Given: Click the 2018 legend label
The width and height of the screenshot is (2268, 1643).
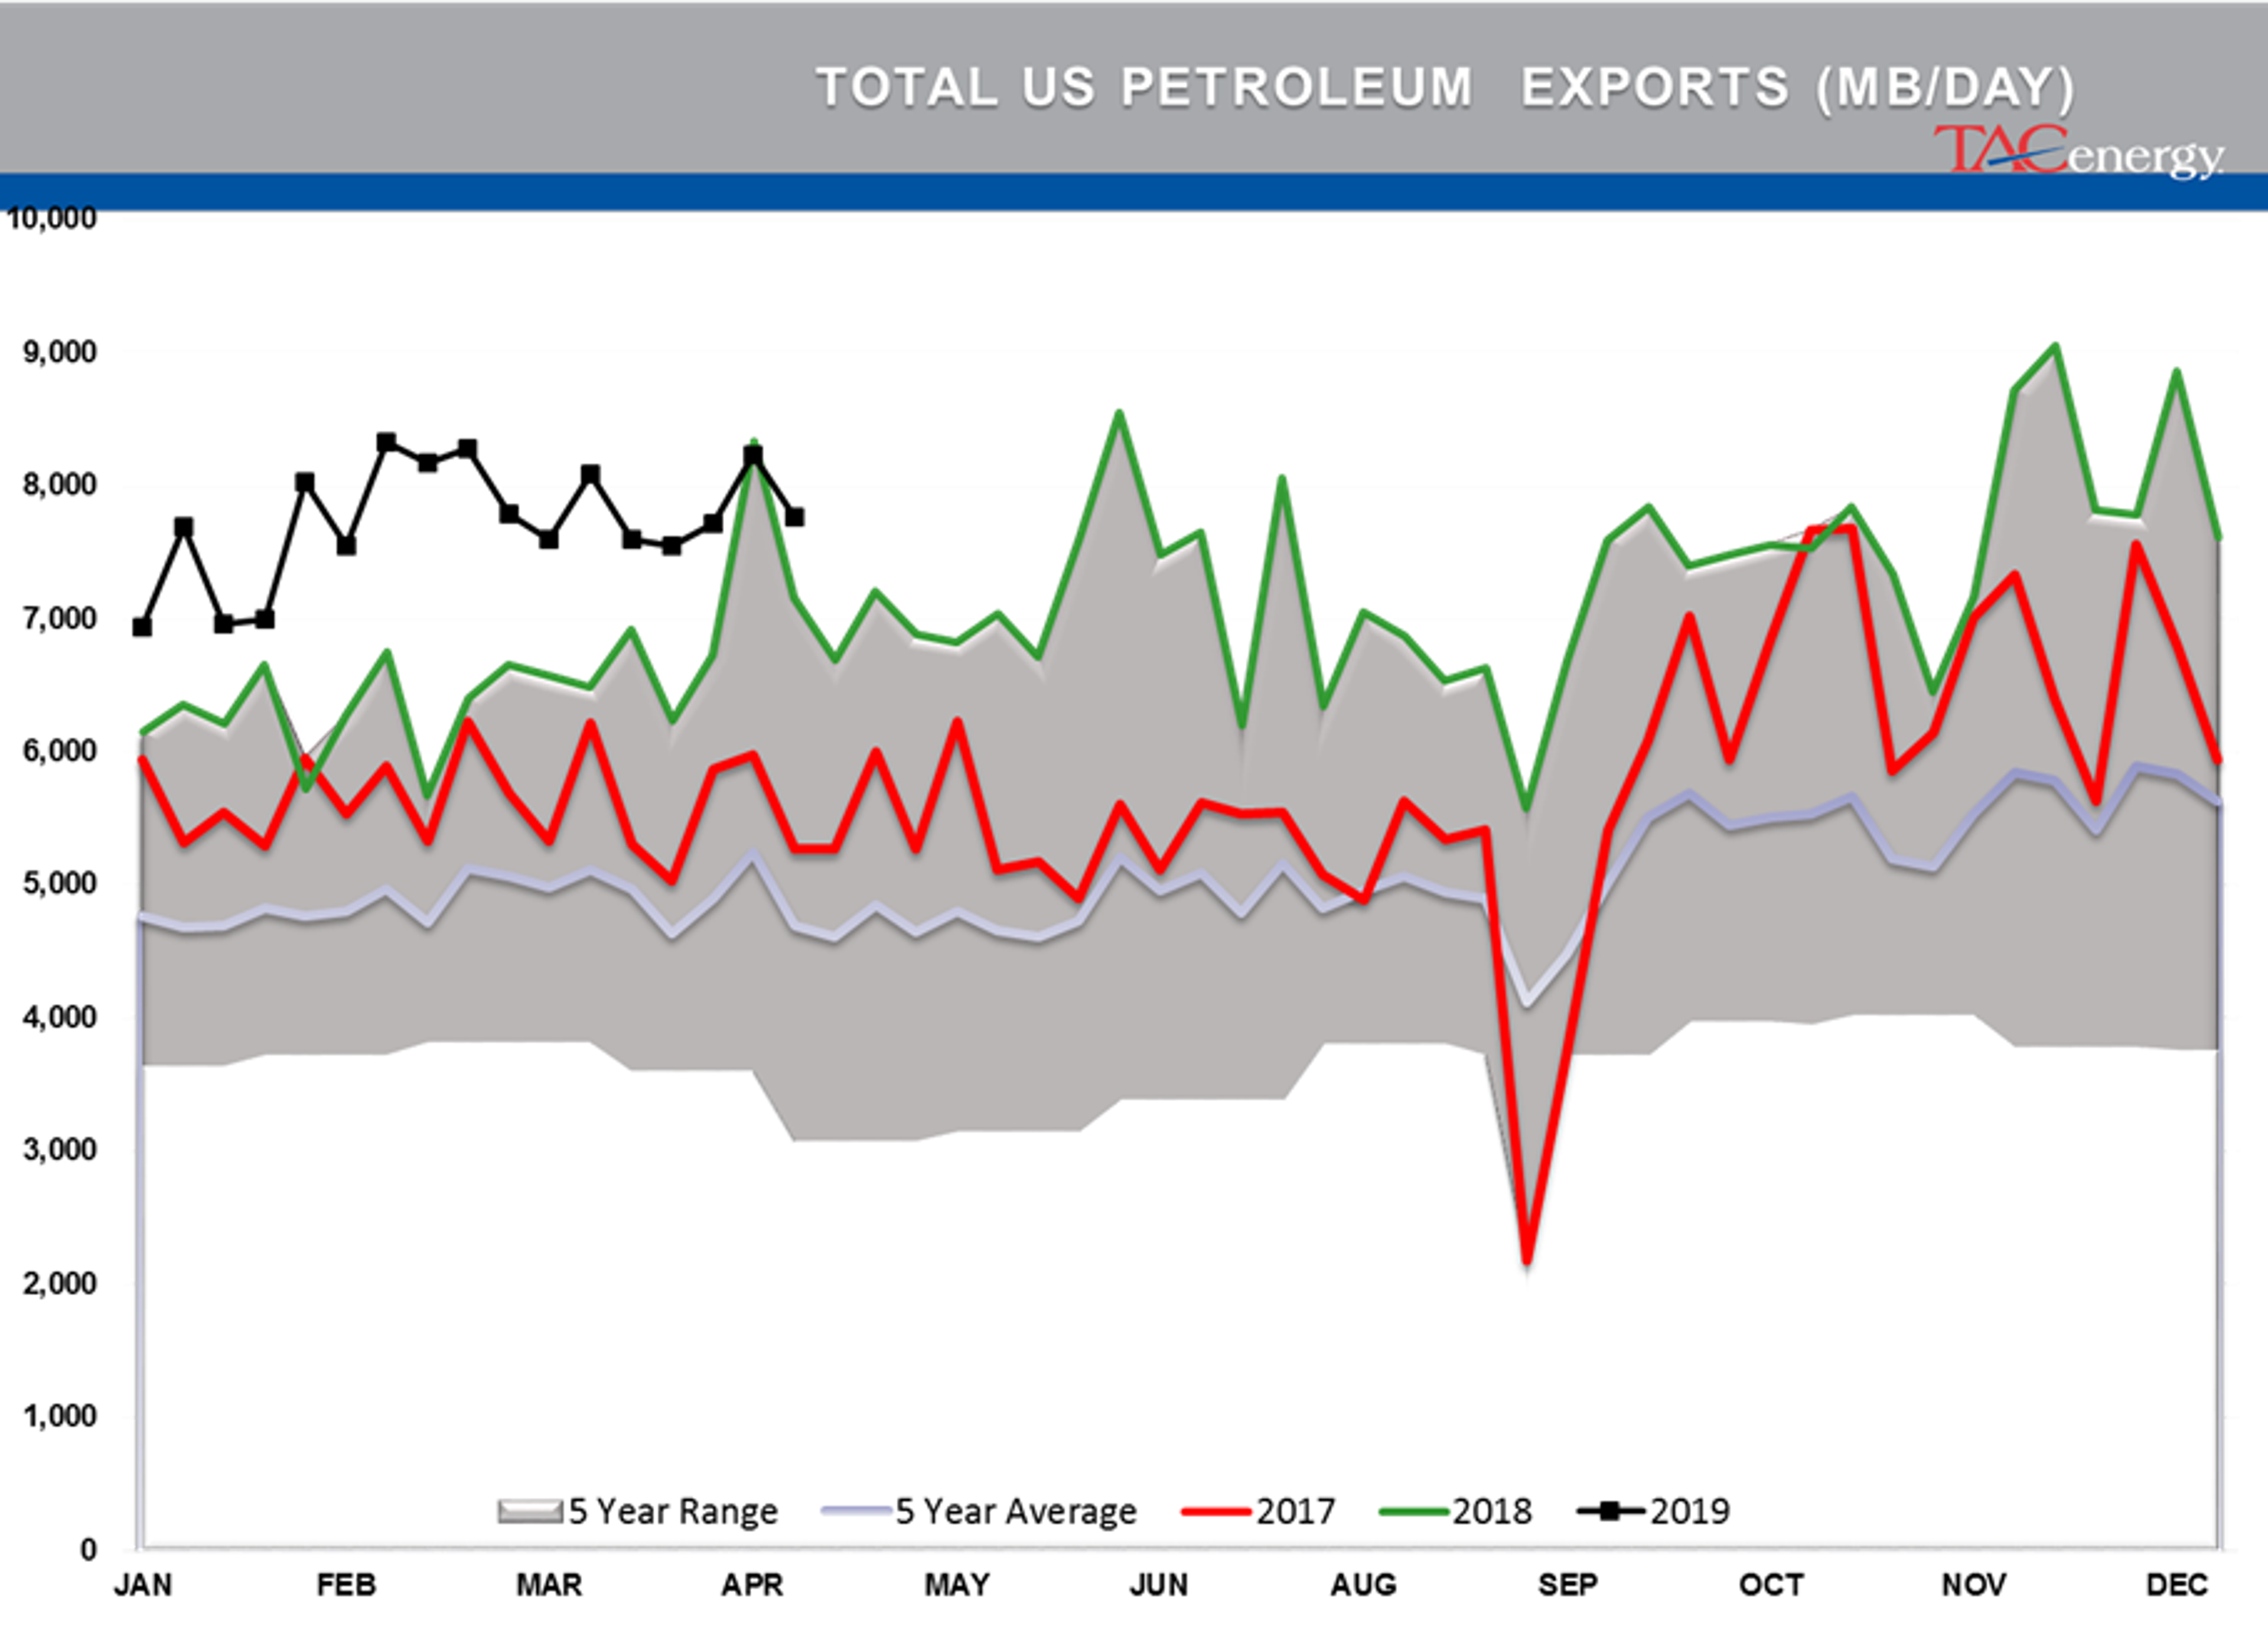Looking at the screenshot, I should [1492, 1511].
